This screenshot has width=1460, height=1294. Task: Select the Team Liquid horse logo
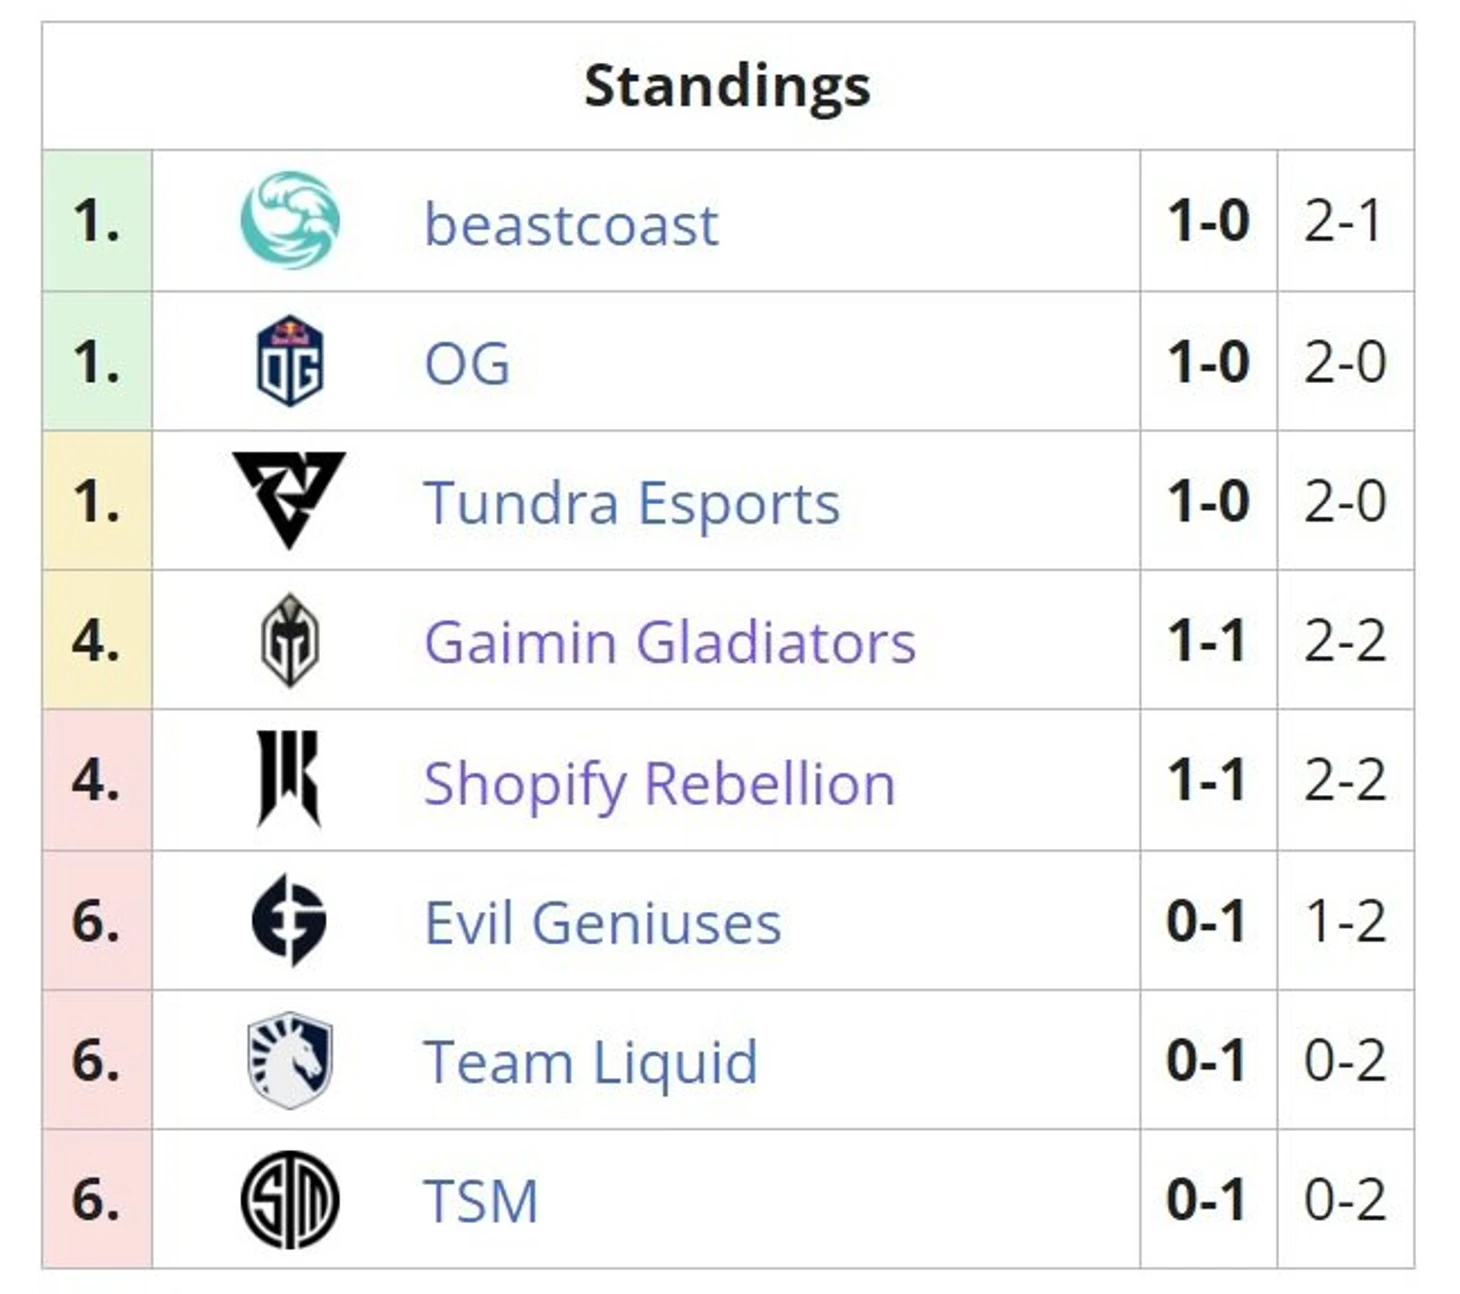point(290,1060)
